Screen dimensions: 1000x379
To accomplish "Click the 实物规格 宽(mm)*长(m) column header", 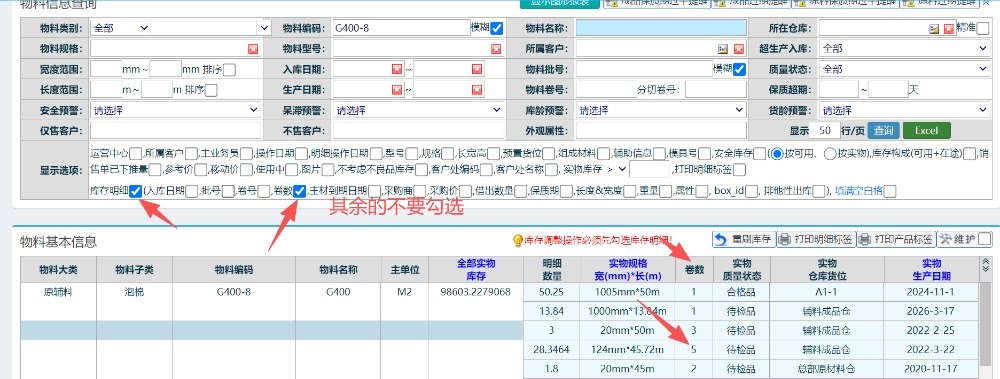I will 628,270.
